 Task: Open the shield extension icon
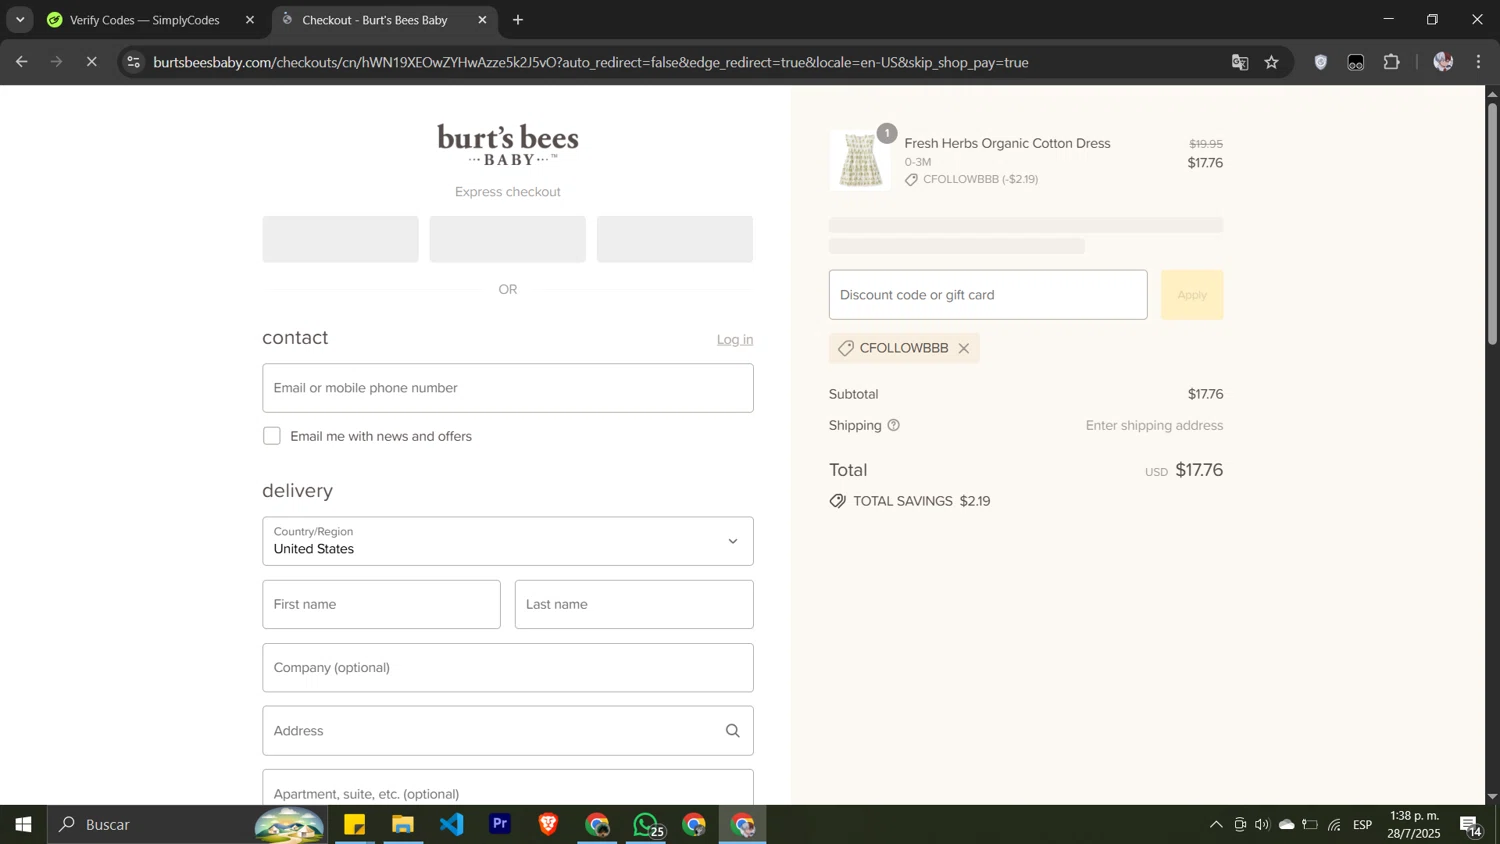tap(1321, 62)
